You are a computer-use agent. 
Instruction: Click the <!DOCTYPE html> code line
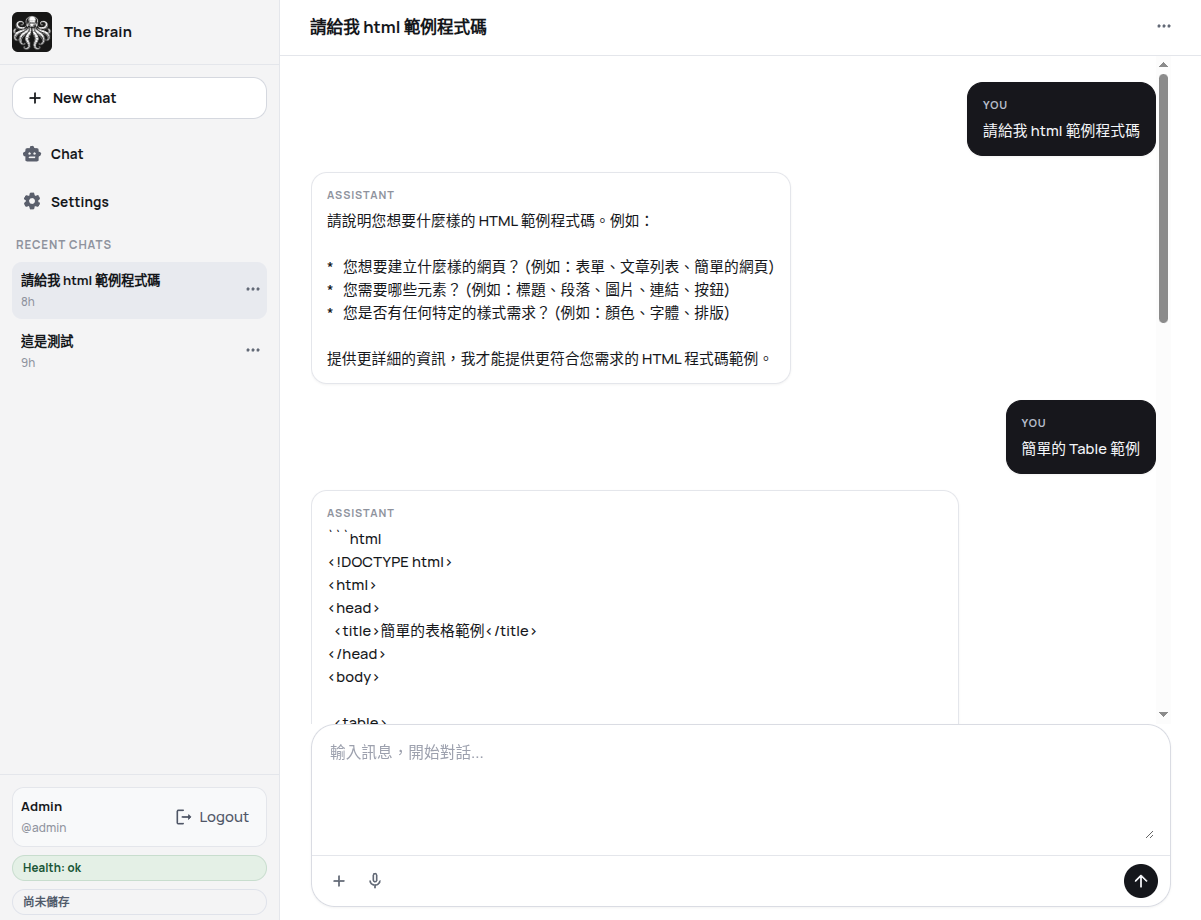click(x=390, y=562)
